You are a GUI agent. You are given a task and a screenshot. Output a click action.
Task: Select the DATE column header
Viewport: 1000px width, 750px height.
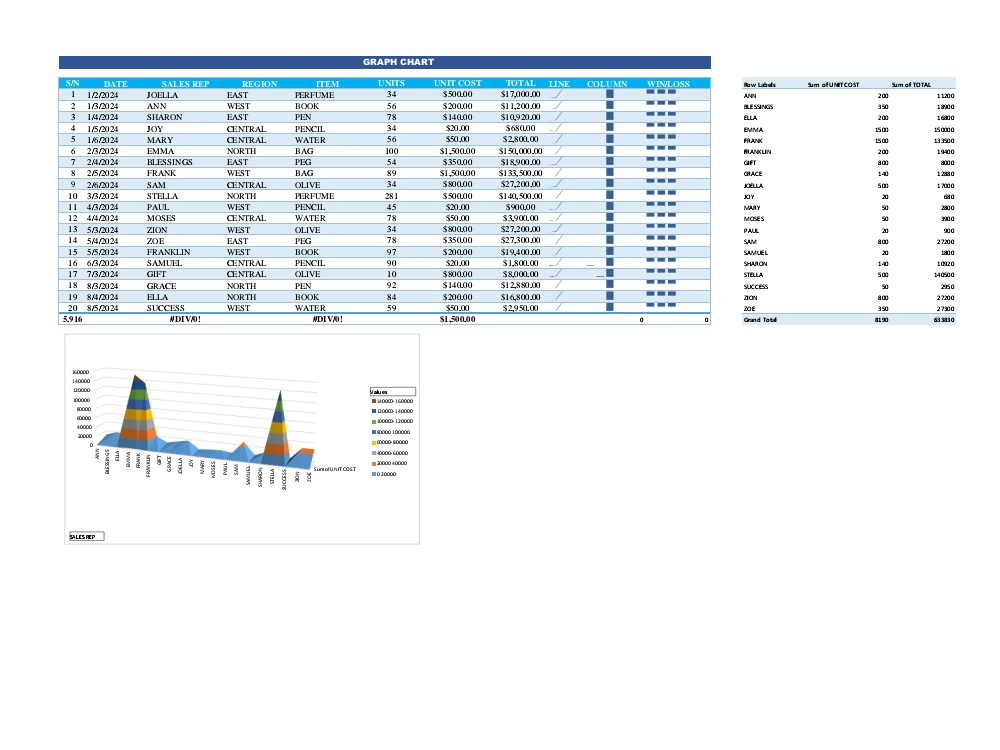pos(115,84)
